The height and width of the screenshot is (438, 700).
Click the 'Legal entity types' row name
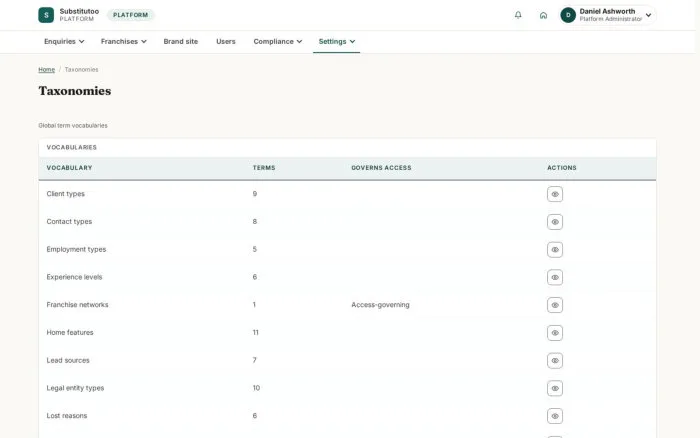pos(75,388)
